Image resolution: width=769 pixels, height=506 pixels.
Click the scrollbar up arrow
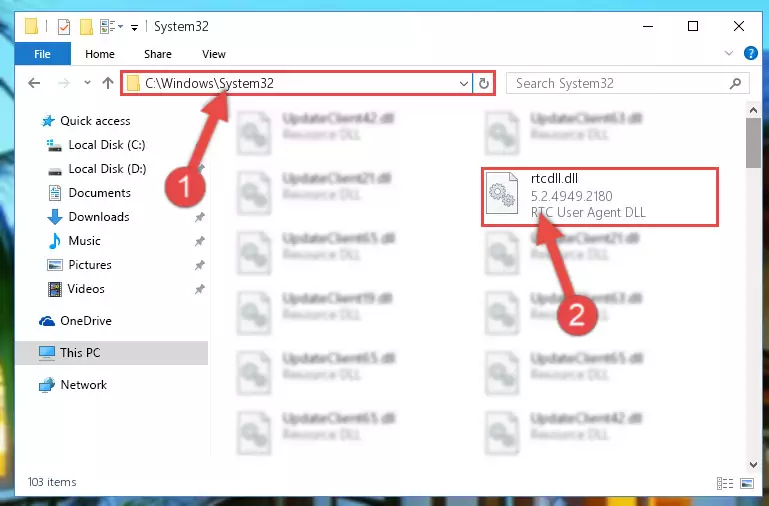pyautogui.click(x=753, y=110)
